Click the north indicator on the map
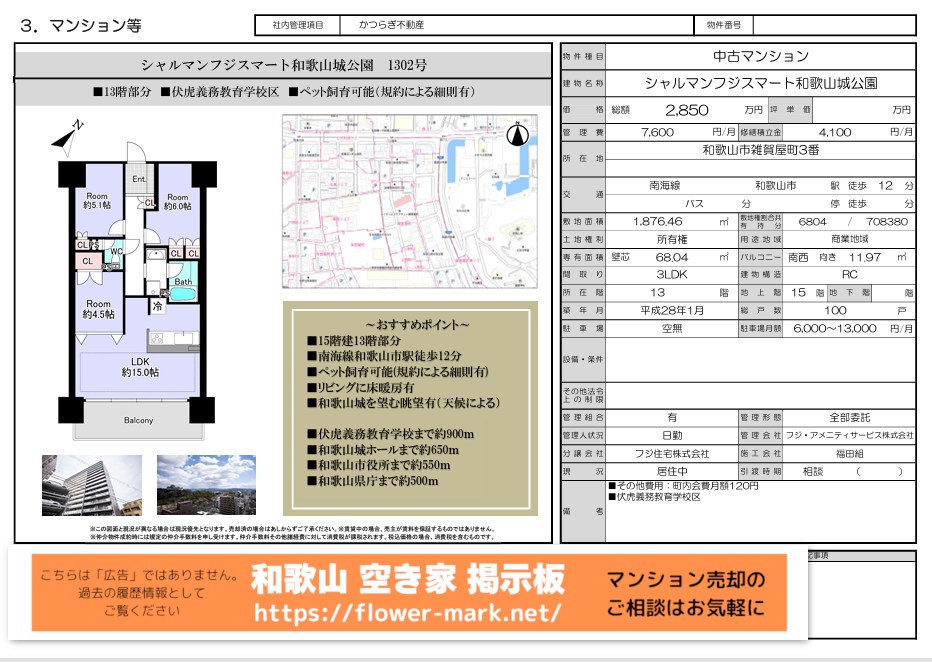Image resolution: width=932 pixels, height=662 pixels. coord(517,136)
